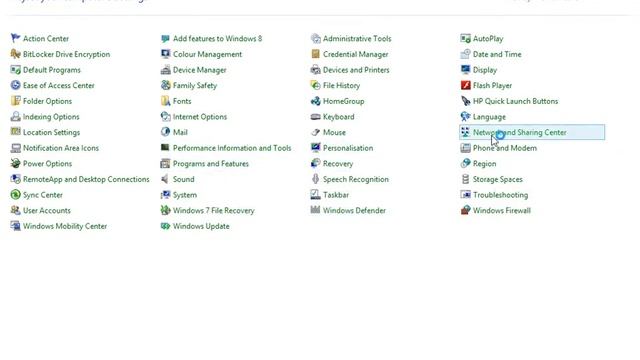Open Family Safety icon
The height and width of the screenshot is (360, 640).
(x=165, y=85)
